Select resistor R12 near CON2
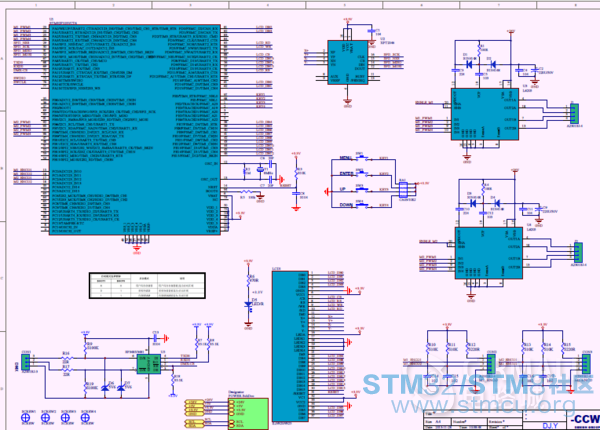The image size is (600, 430). click(x=467, y=349)
